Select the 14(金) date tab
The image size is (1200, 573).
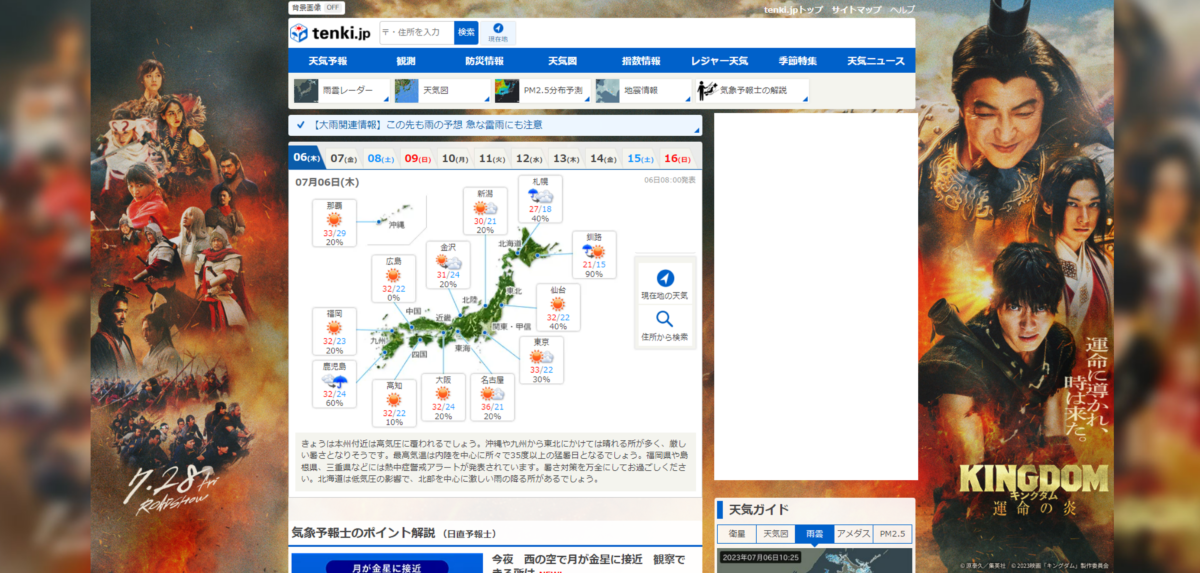[603, 158]
